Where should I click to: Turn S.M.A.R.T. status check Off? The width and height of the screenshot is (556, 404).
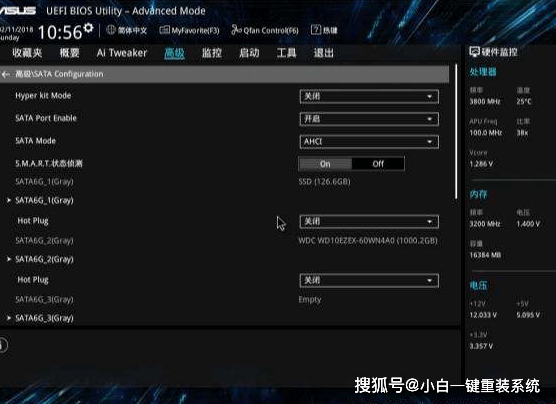[378, 164]
